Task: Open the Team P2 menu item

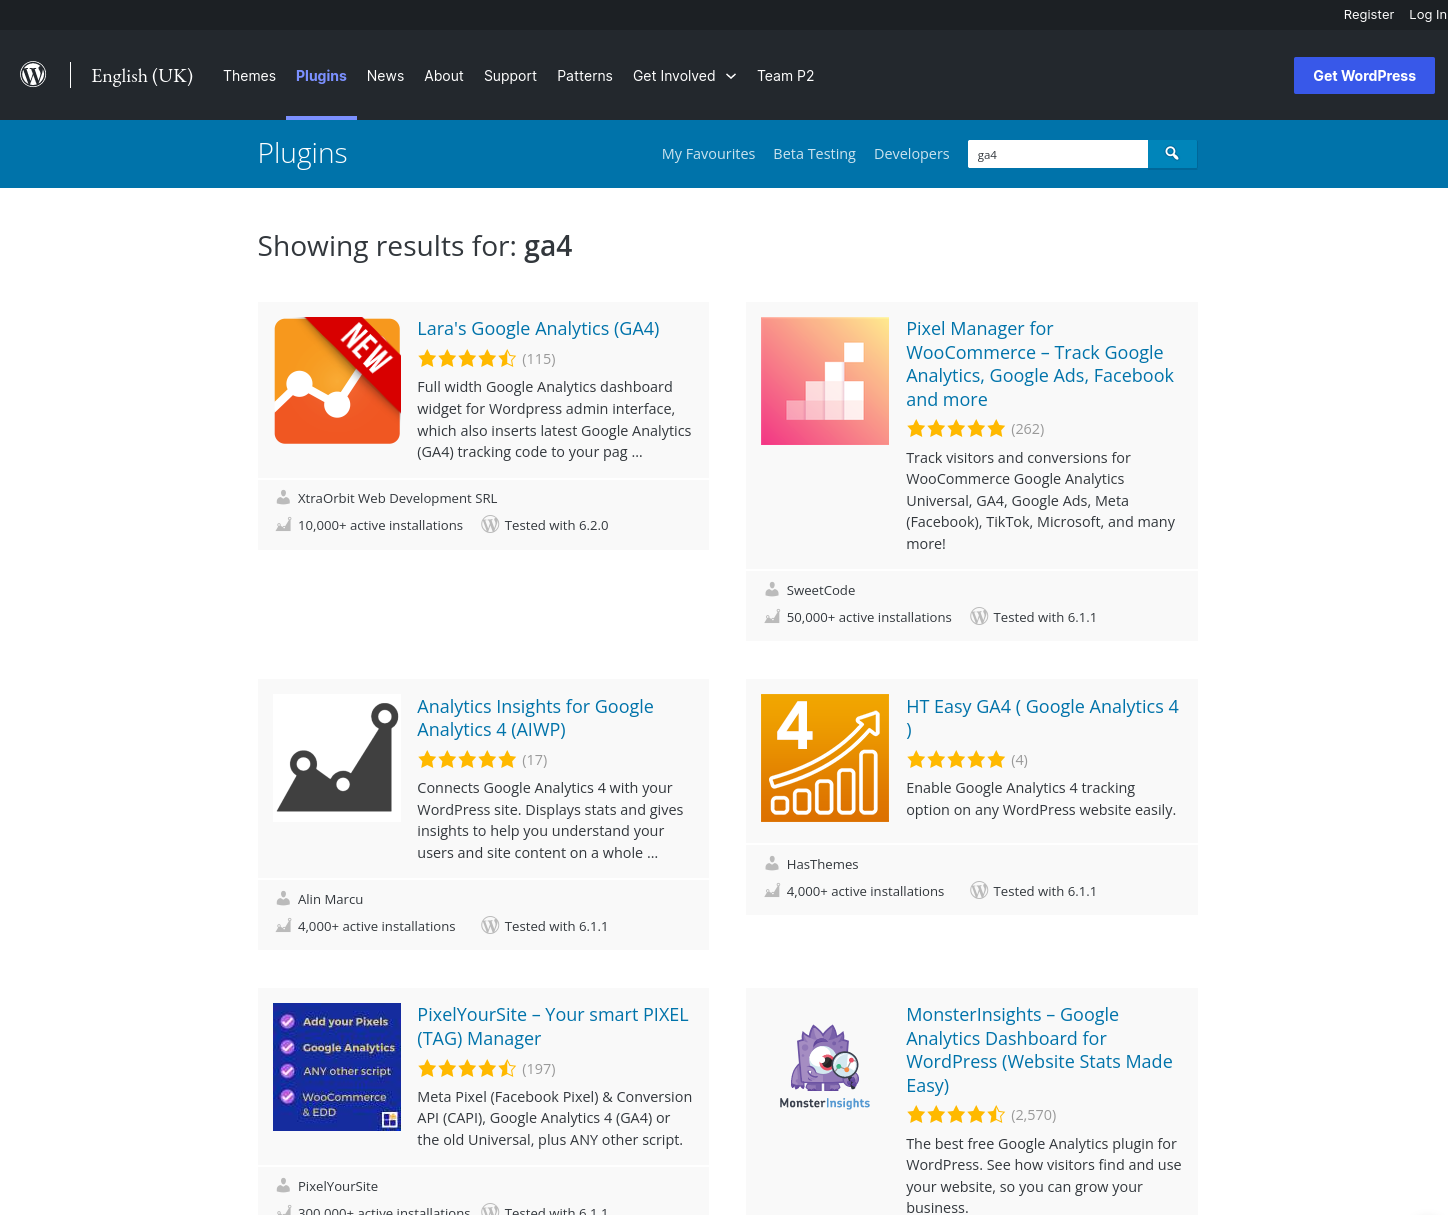Action: pos(785,76)
